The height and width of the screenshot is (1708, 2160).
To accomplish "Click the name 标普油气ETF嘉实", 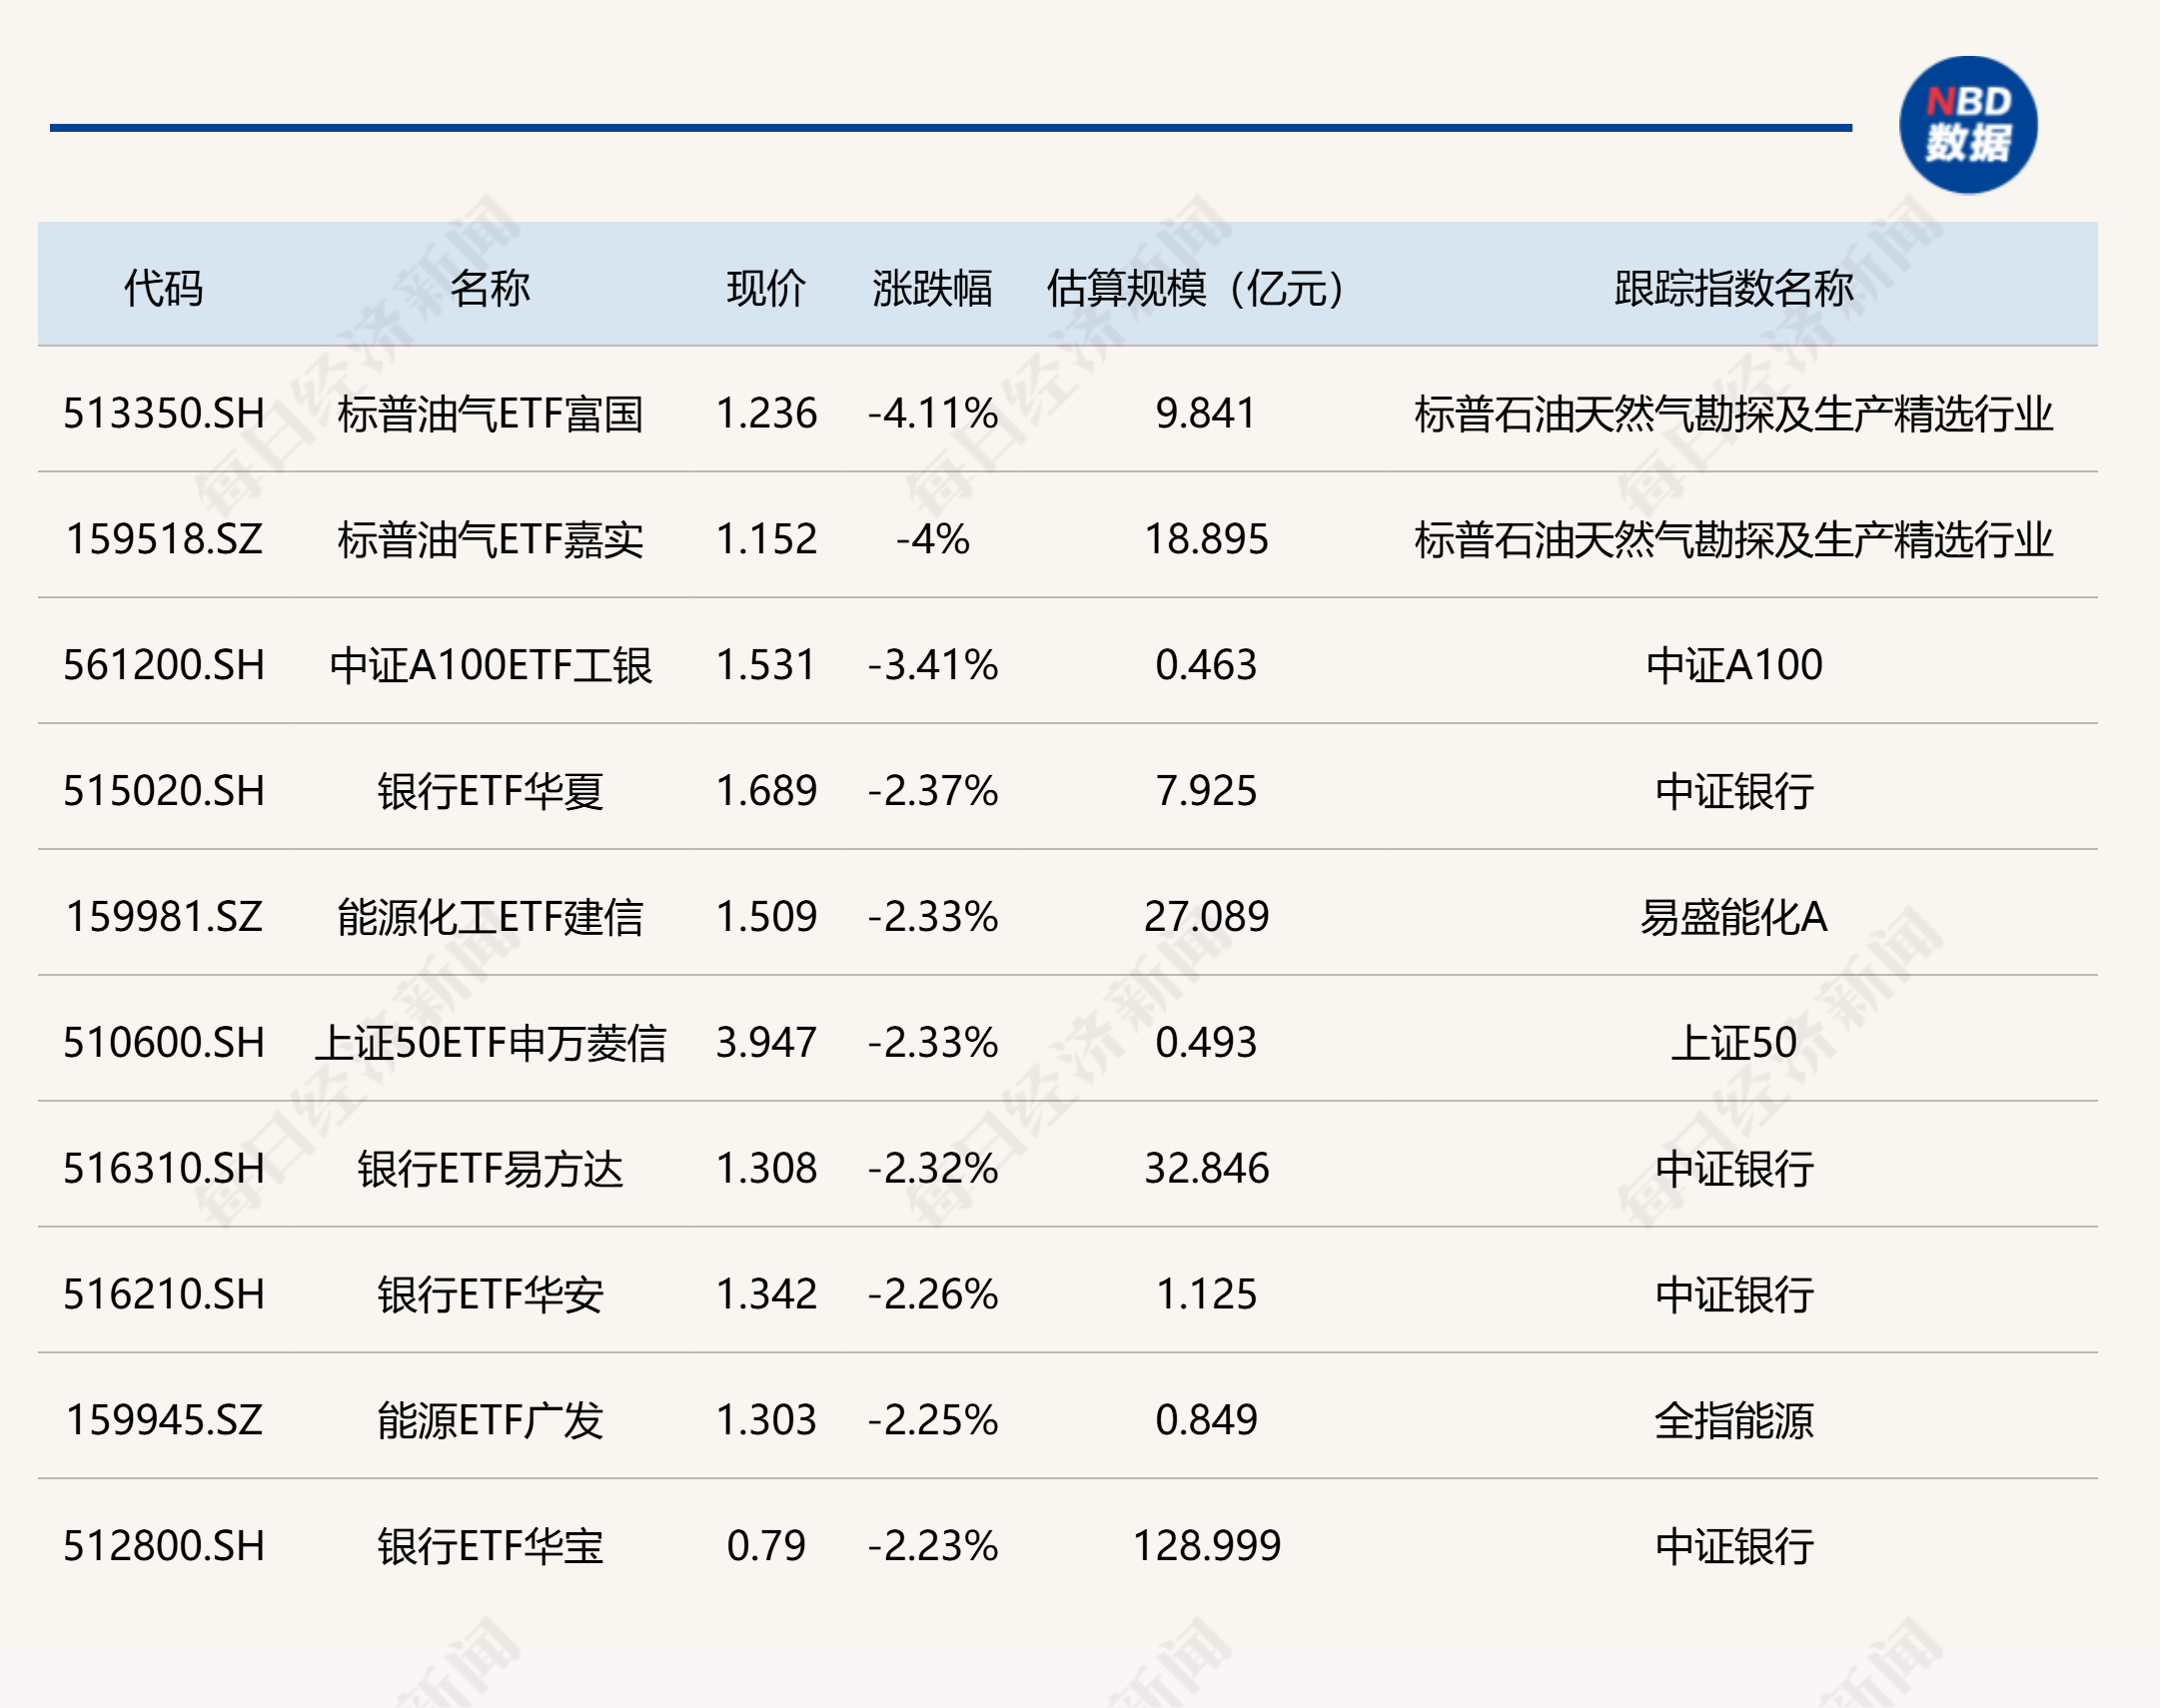I will pyautogui.click(x=490, y=540).
